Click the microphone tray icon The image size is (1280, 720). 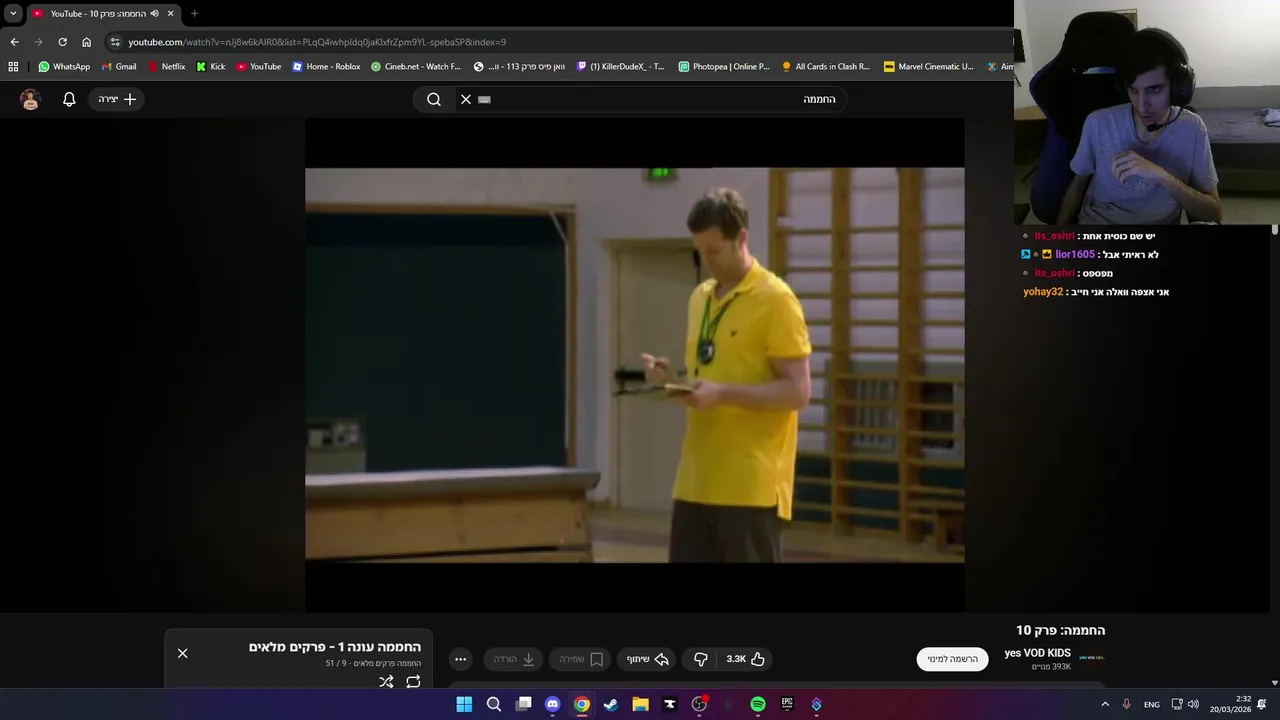tap(1127, 704)
